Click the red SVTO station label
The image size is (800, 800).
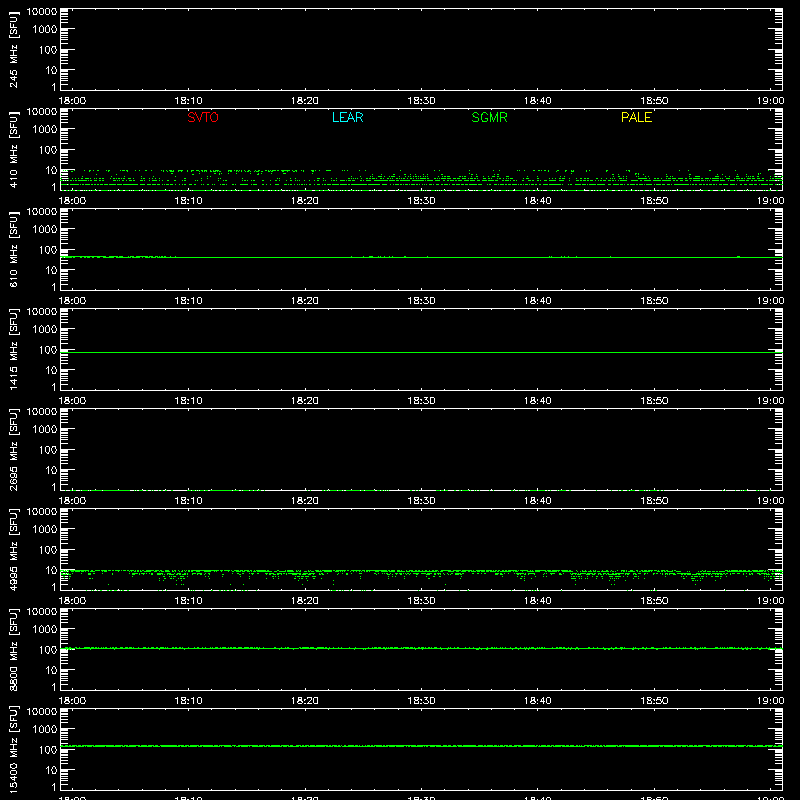tap(203, 117)
